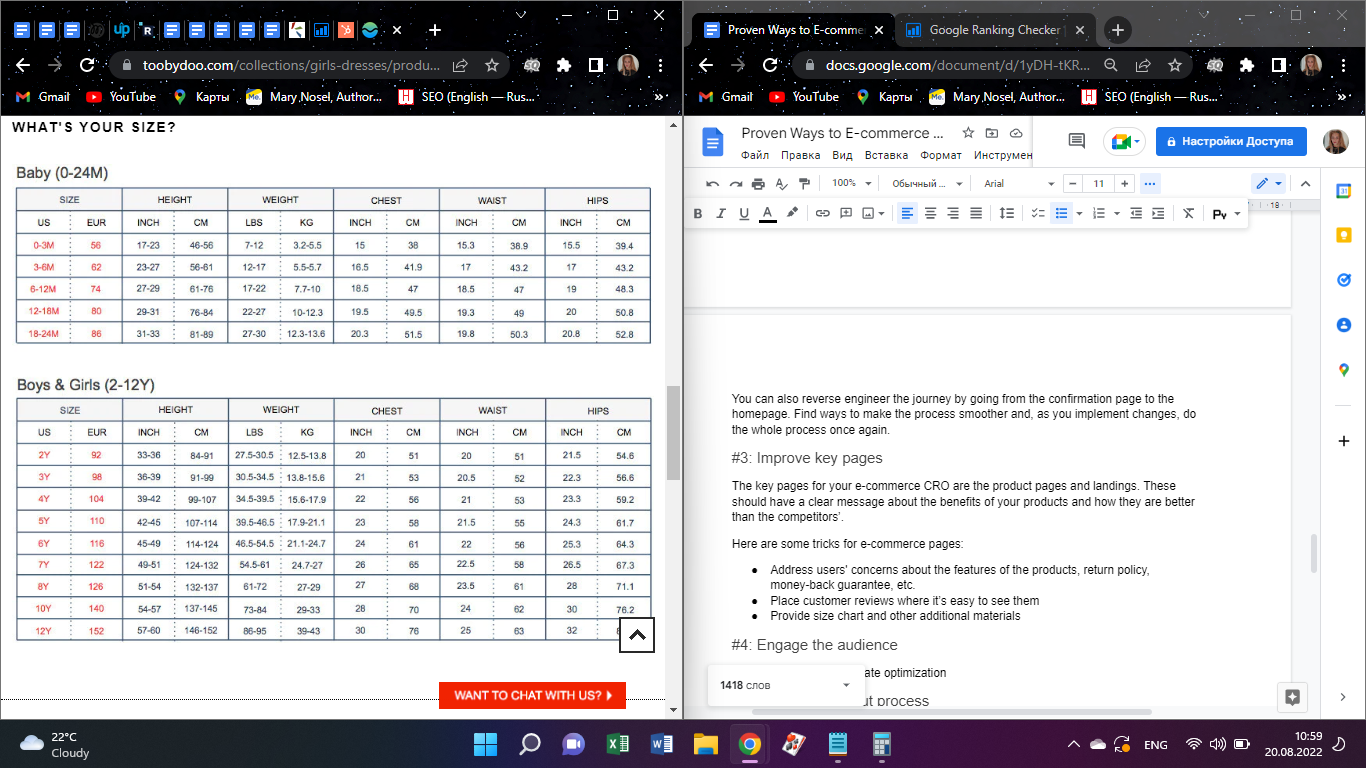Screen dimensions: 1366x768
Task: Justify text in Docs toolbar
Action: pos(976,213)
